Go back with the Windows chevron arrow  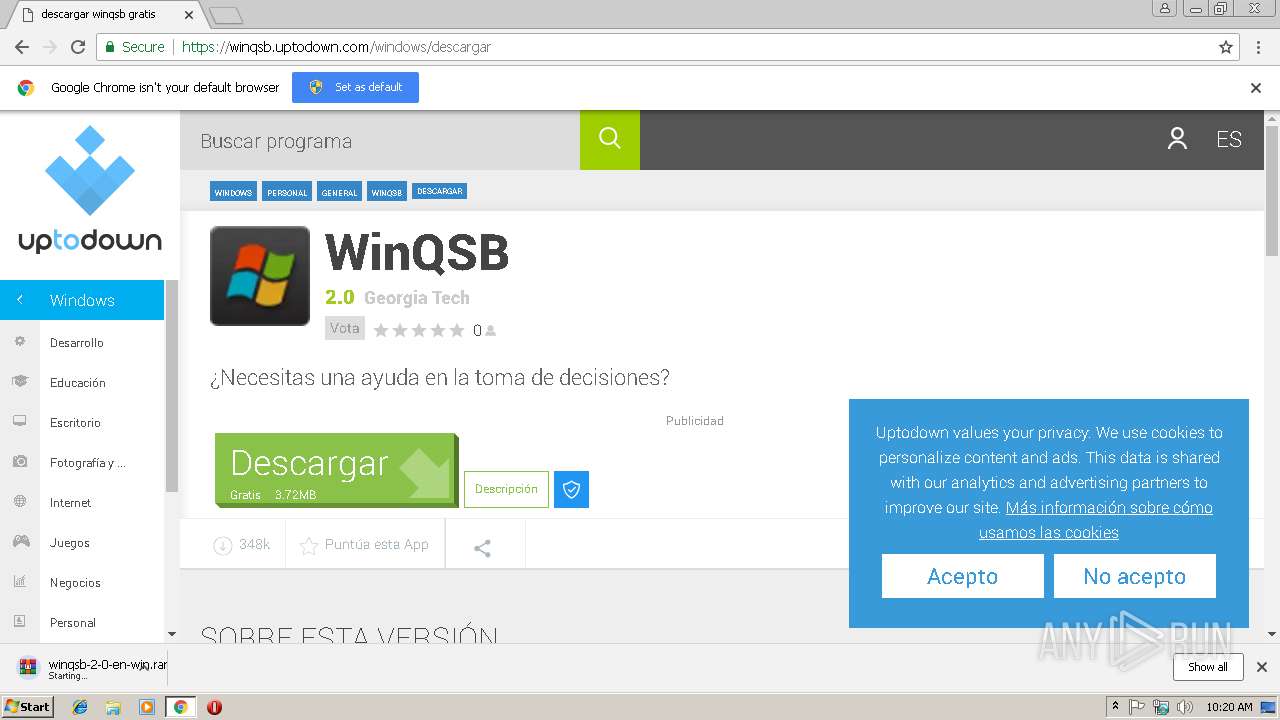tap(19, 300)
